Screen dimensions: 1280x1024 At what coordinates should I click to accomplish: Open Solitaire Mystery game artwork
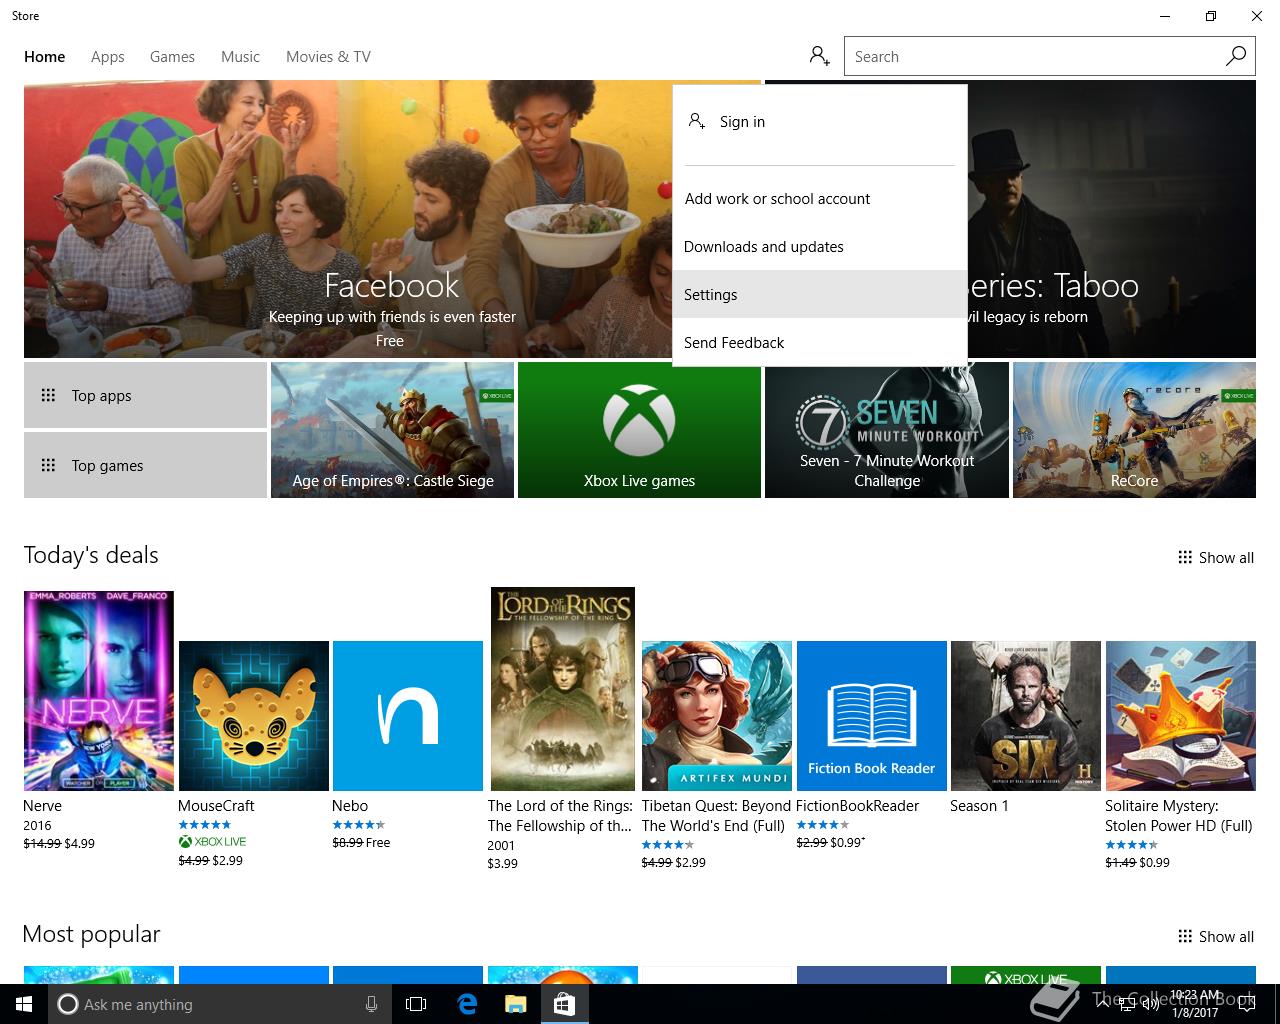pos(1181,716)
